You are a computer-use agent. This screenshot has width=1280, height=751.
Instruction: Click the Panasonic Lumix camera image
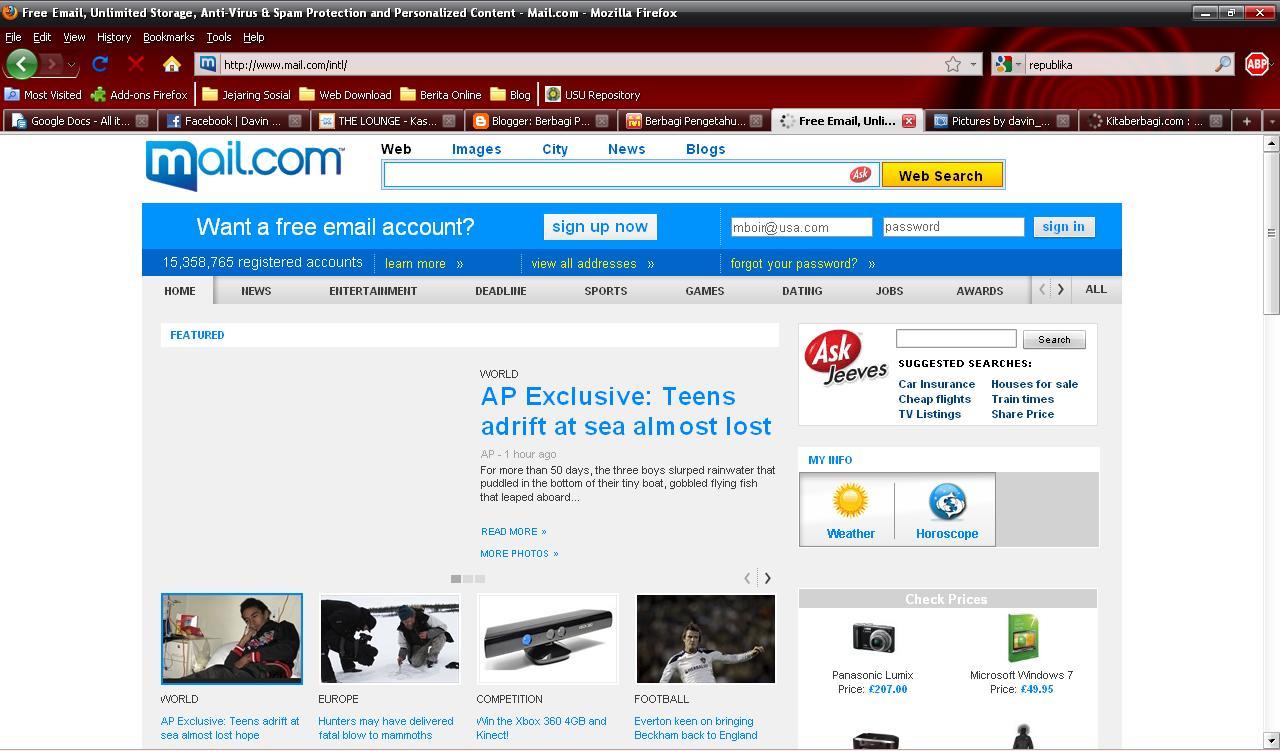point(873,638)
